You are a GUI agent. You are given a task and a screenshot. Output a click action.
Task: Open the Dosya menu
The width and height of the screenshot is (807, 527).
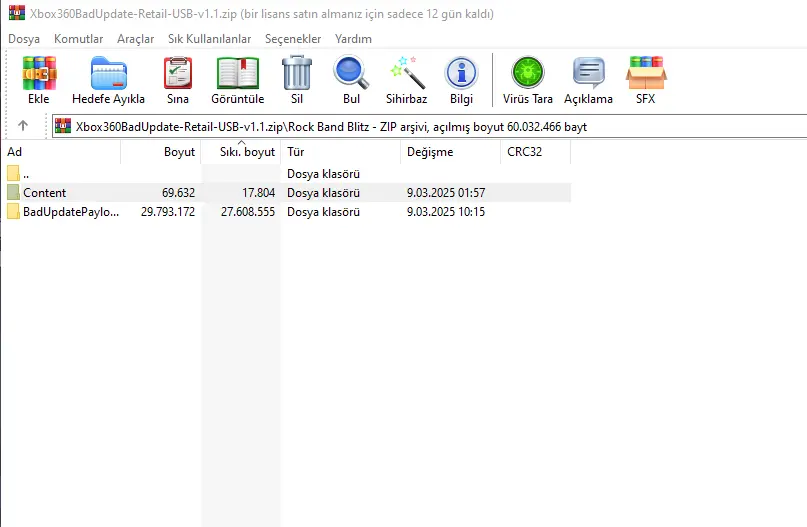click(24, 39)
